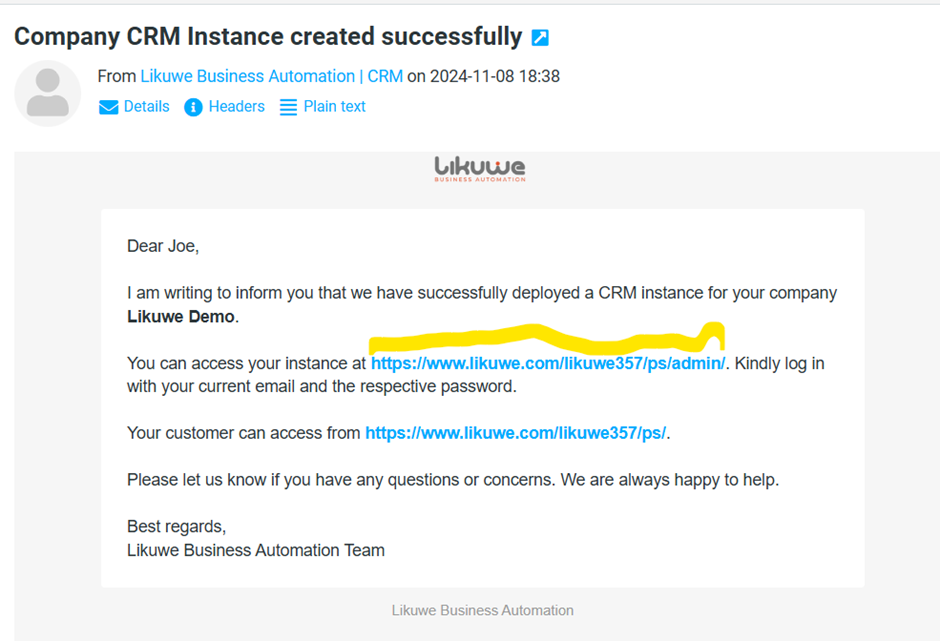Show the message Details
940x641 pixels.
[146, 107]
